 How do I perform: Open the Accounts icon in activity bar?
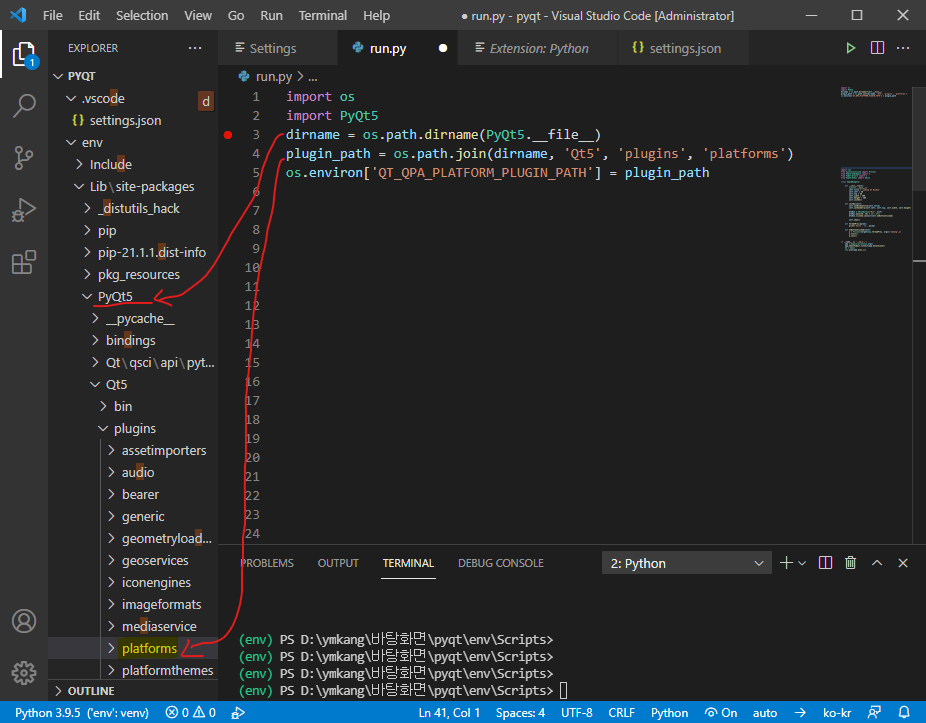coord(24,621)
